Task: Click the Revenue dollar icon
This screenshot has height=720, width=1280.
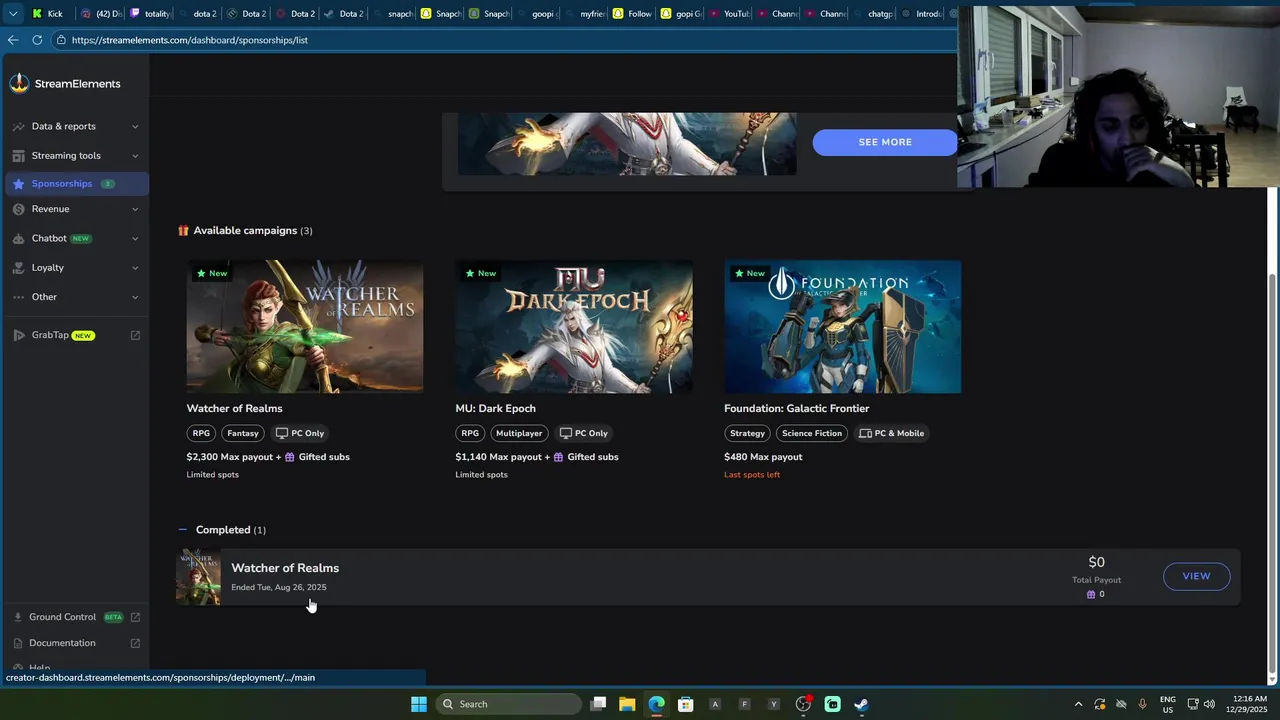Action: 18,209
